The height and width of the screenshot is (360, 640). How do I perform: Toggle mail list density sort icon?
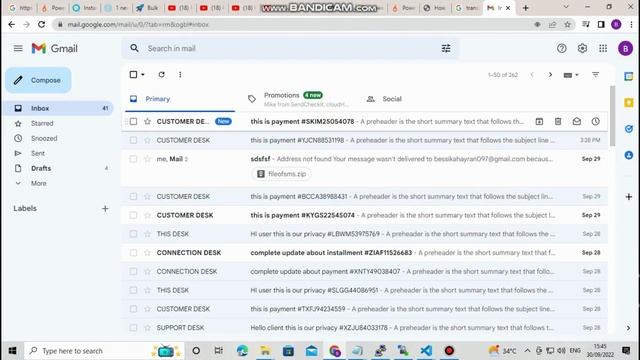click(596, 75)
